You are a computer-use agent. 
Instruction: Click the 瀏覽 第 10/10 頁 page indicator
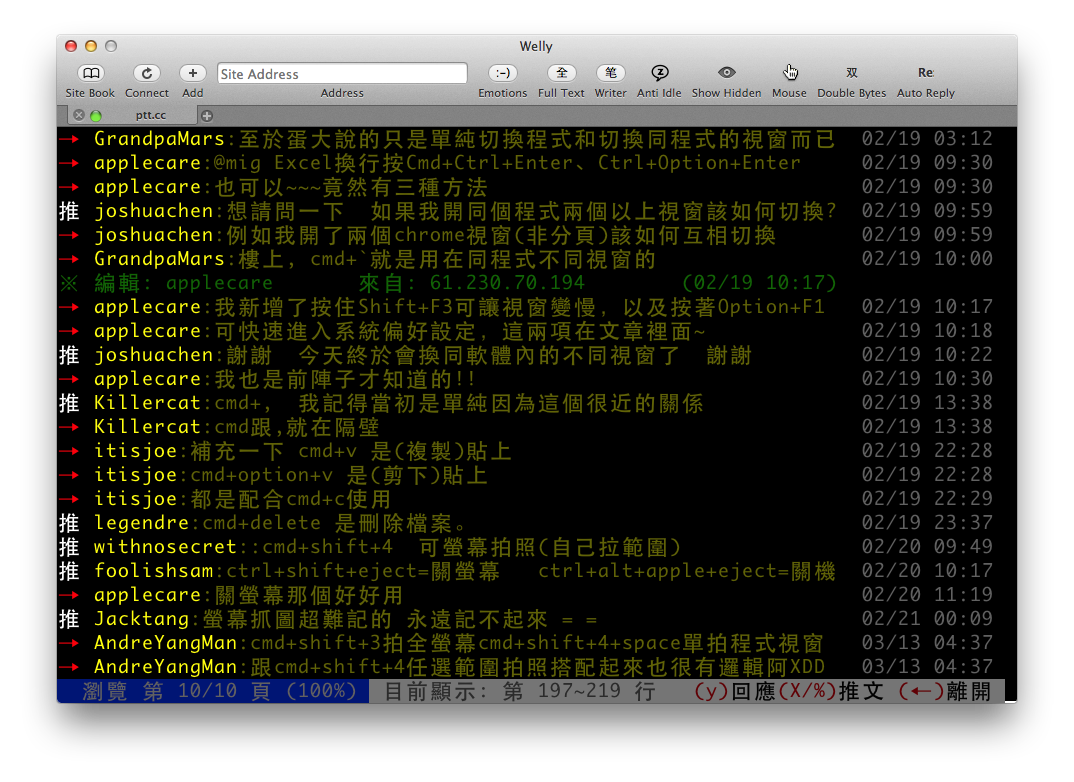212,691
